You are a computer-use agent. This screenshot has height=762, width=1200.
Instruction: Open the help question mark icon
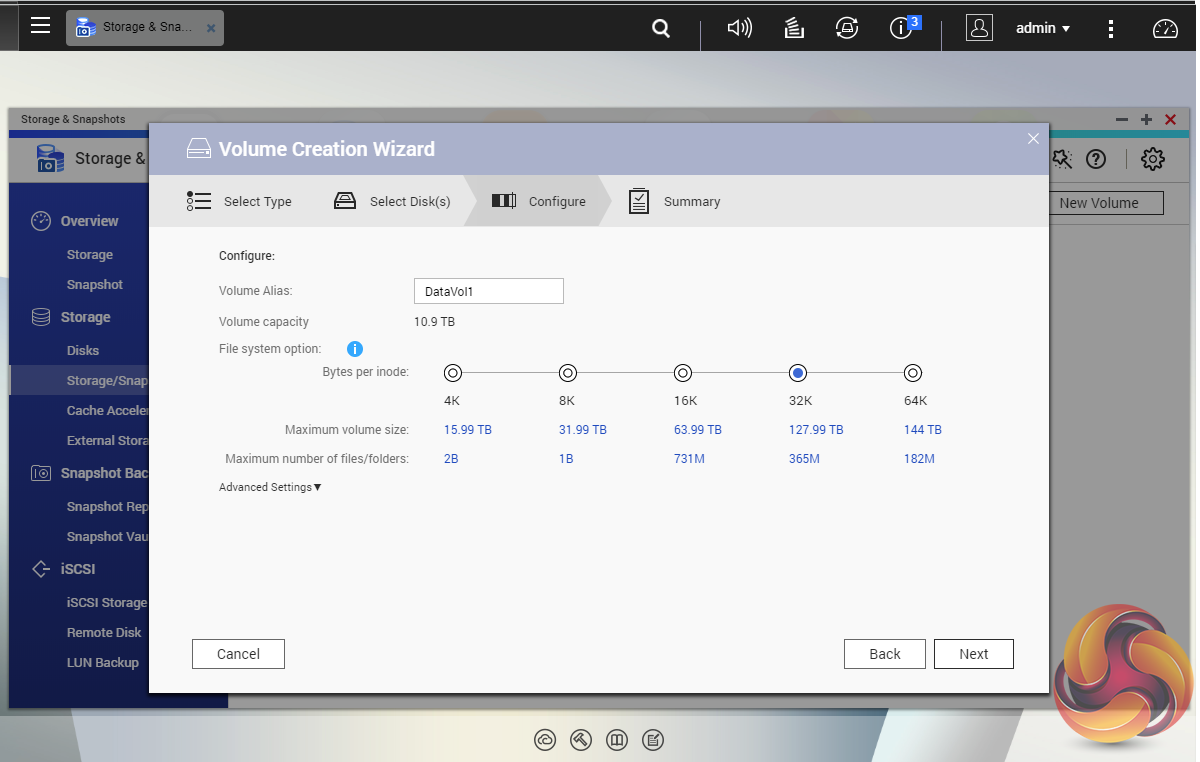click(x=1096, y=159)
